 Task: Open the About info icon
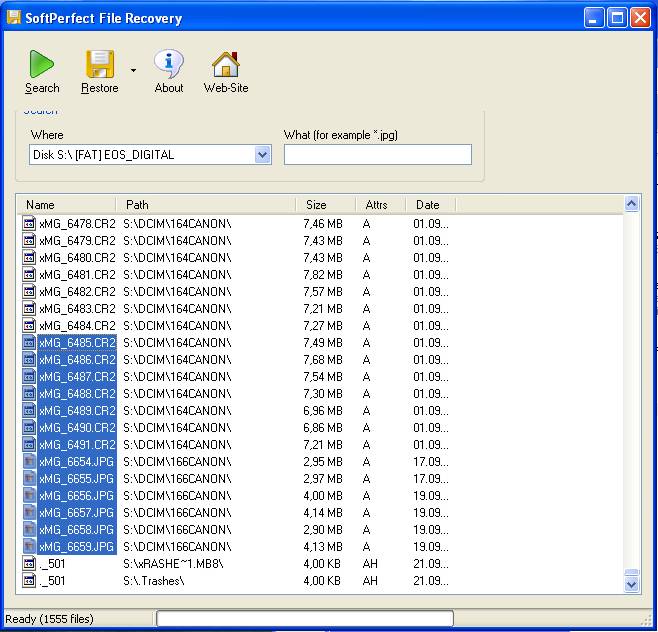click(169, 65)
